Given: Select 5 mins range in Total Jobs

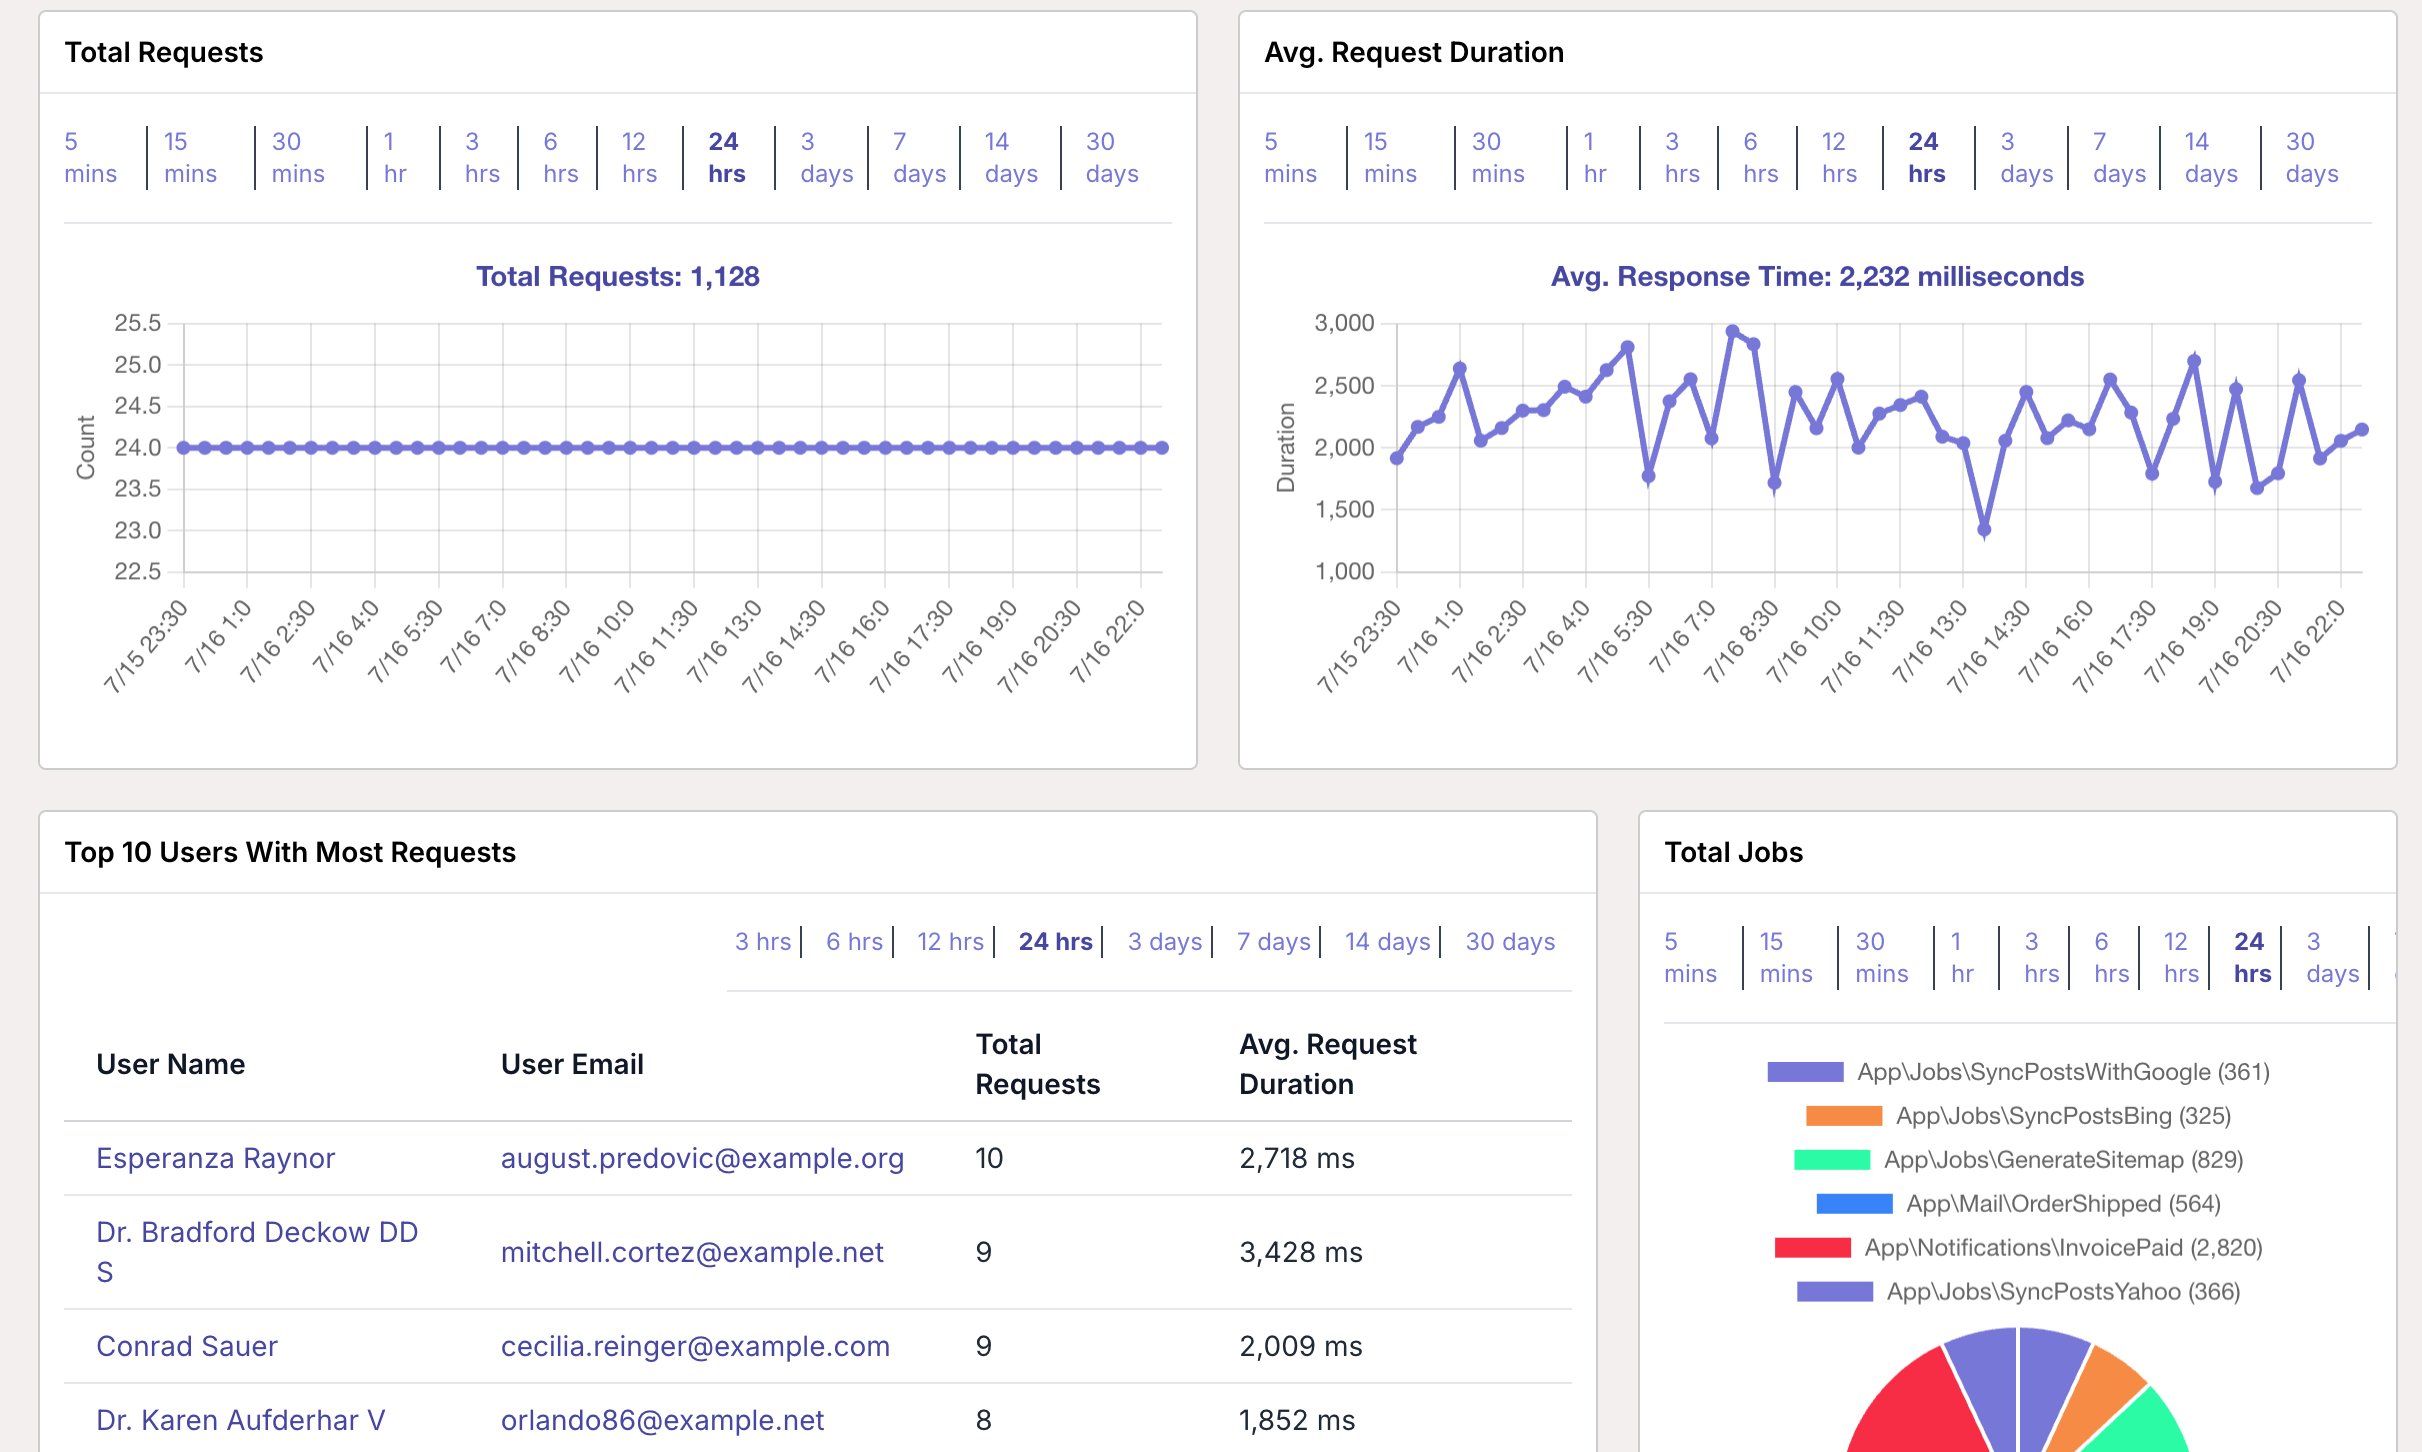Looking at the screenshot, I should click(1690, 958).
